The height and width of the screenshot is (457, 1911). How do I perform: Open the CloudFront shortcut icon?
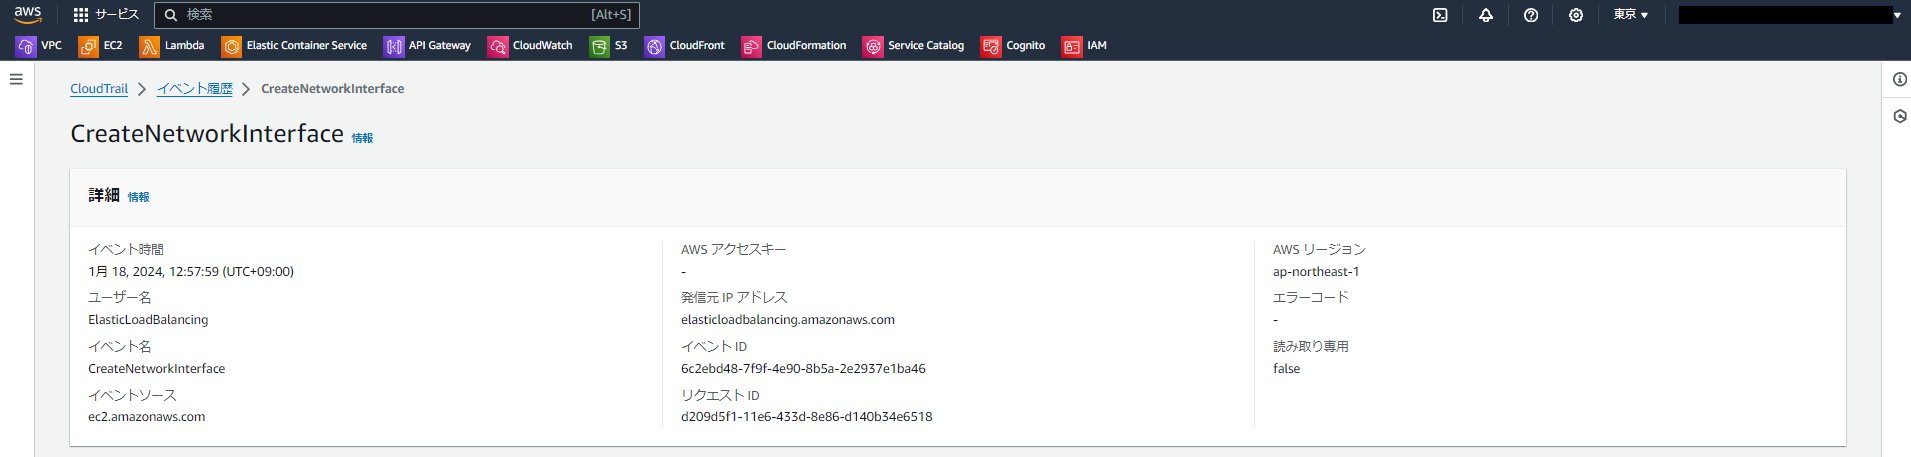click(654, 46)
